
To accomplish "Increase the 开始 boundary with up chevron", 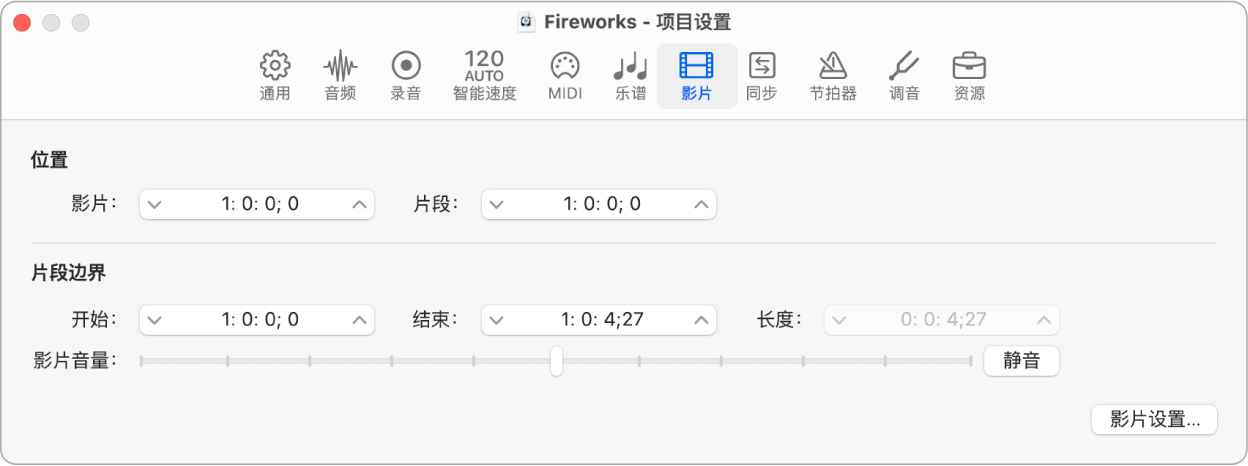I will coord(360,320).
